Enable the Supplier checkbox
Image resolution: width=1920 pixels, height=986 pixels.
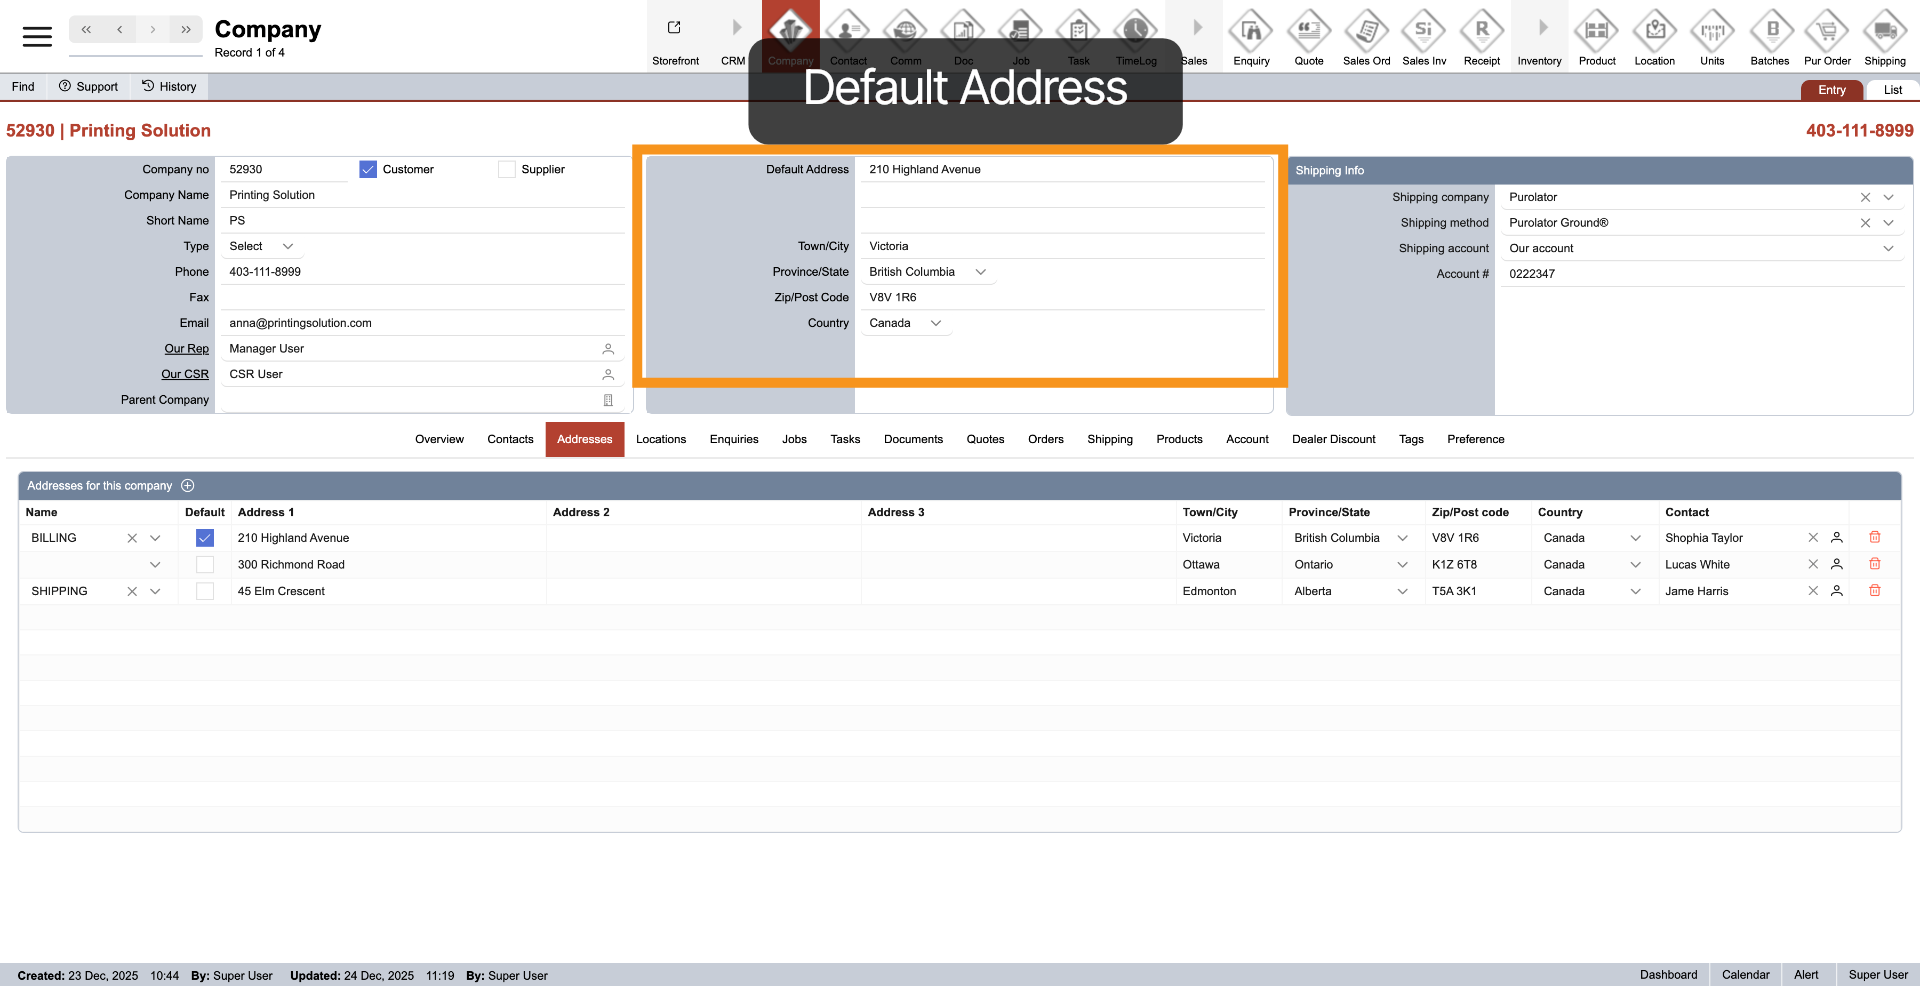[x=507, y=169]
